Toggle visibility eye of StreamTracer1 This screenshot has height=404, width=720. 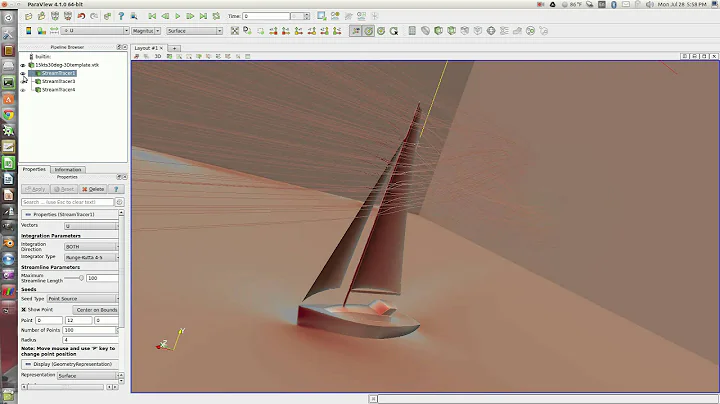pos(23,73)
